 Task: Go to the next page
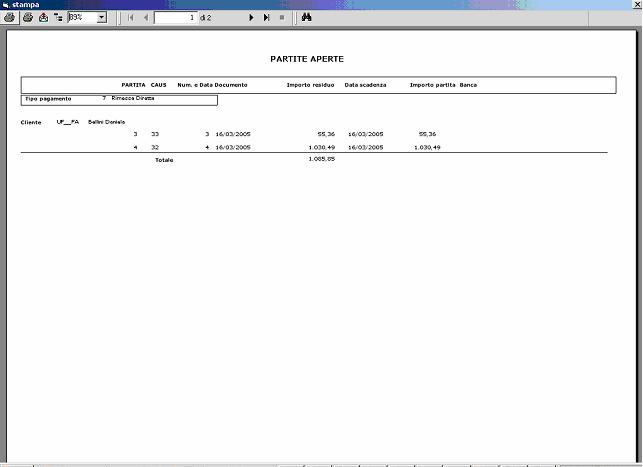(251, 18)
